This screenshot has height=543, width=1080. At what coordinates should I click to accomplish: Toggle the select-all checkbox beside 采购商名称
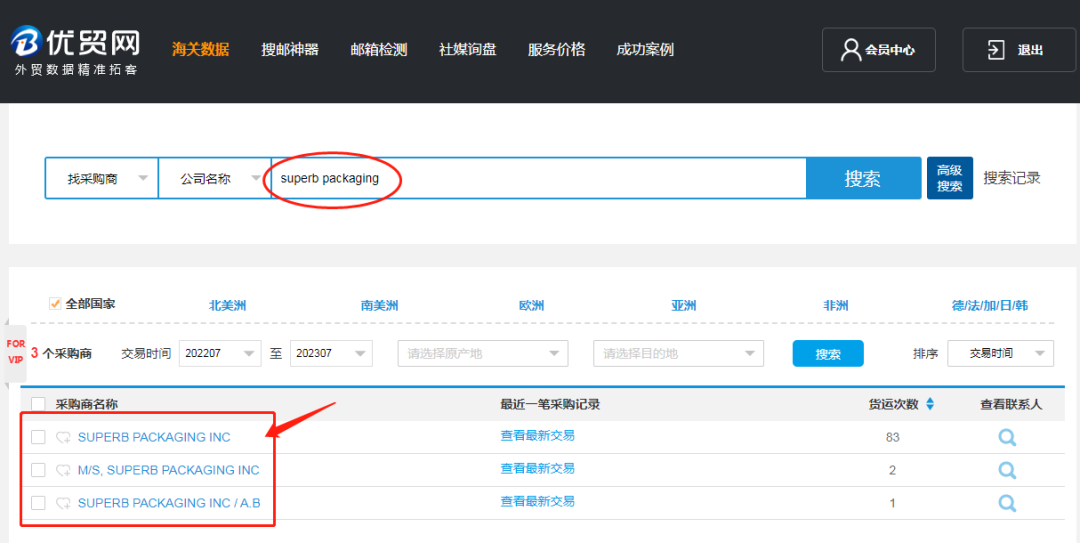pos(39,404)
